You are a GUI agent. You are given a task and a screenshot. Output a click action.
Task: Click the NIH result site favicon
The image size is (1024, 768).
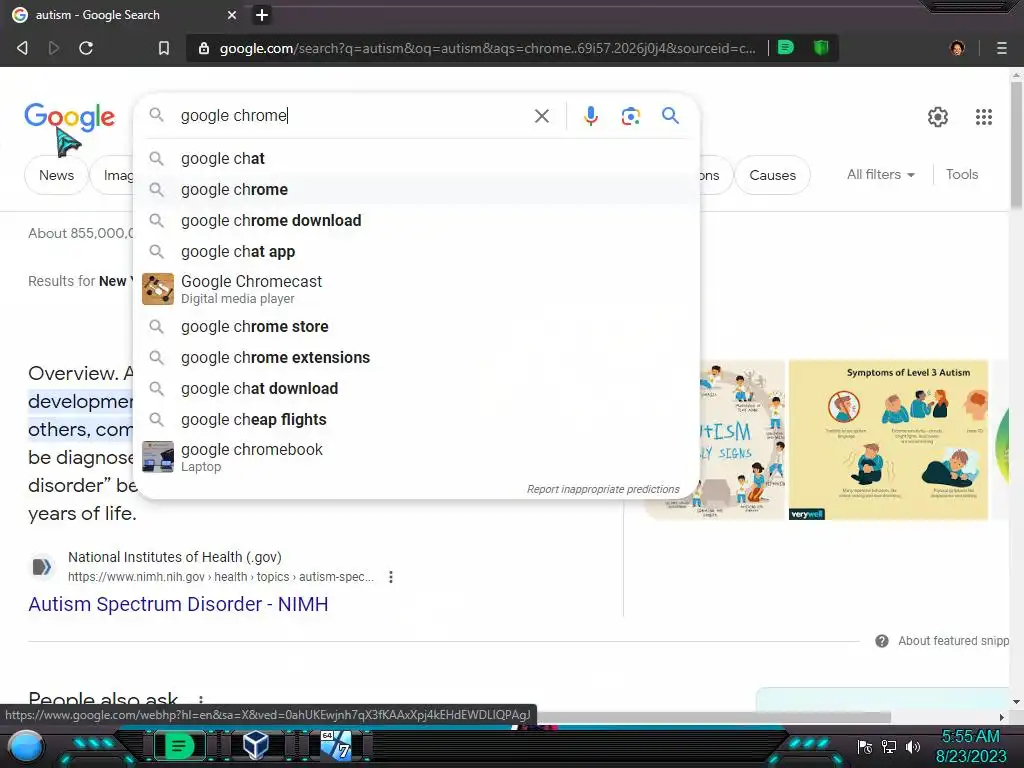tap(42, 566)
